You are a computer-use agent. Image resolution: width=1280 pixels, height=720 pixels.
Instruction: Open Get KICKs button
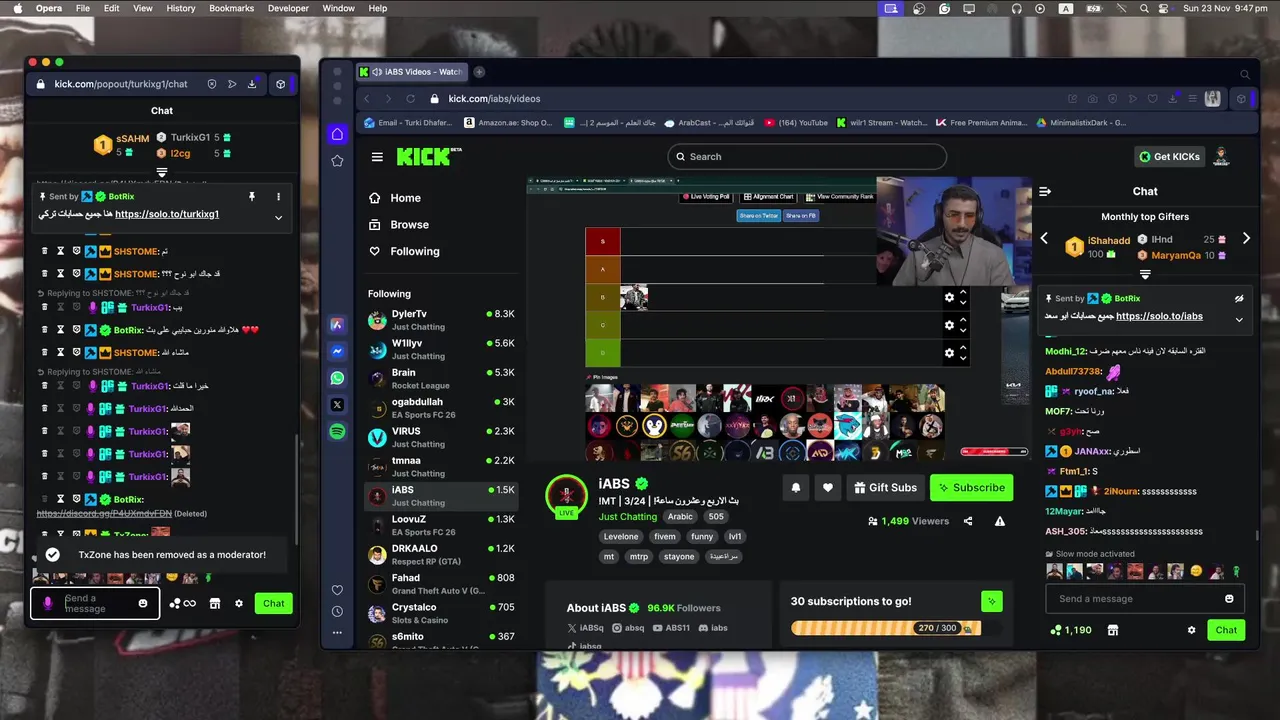point(1169,156)
